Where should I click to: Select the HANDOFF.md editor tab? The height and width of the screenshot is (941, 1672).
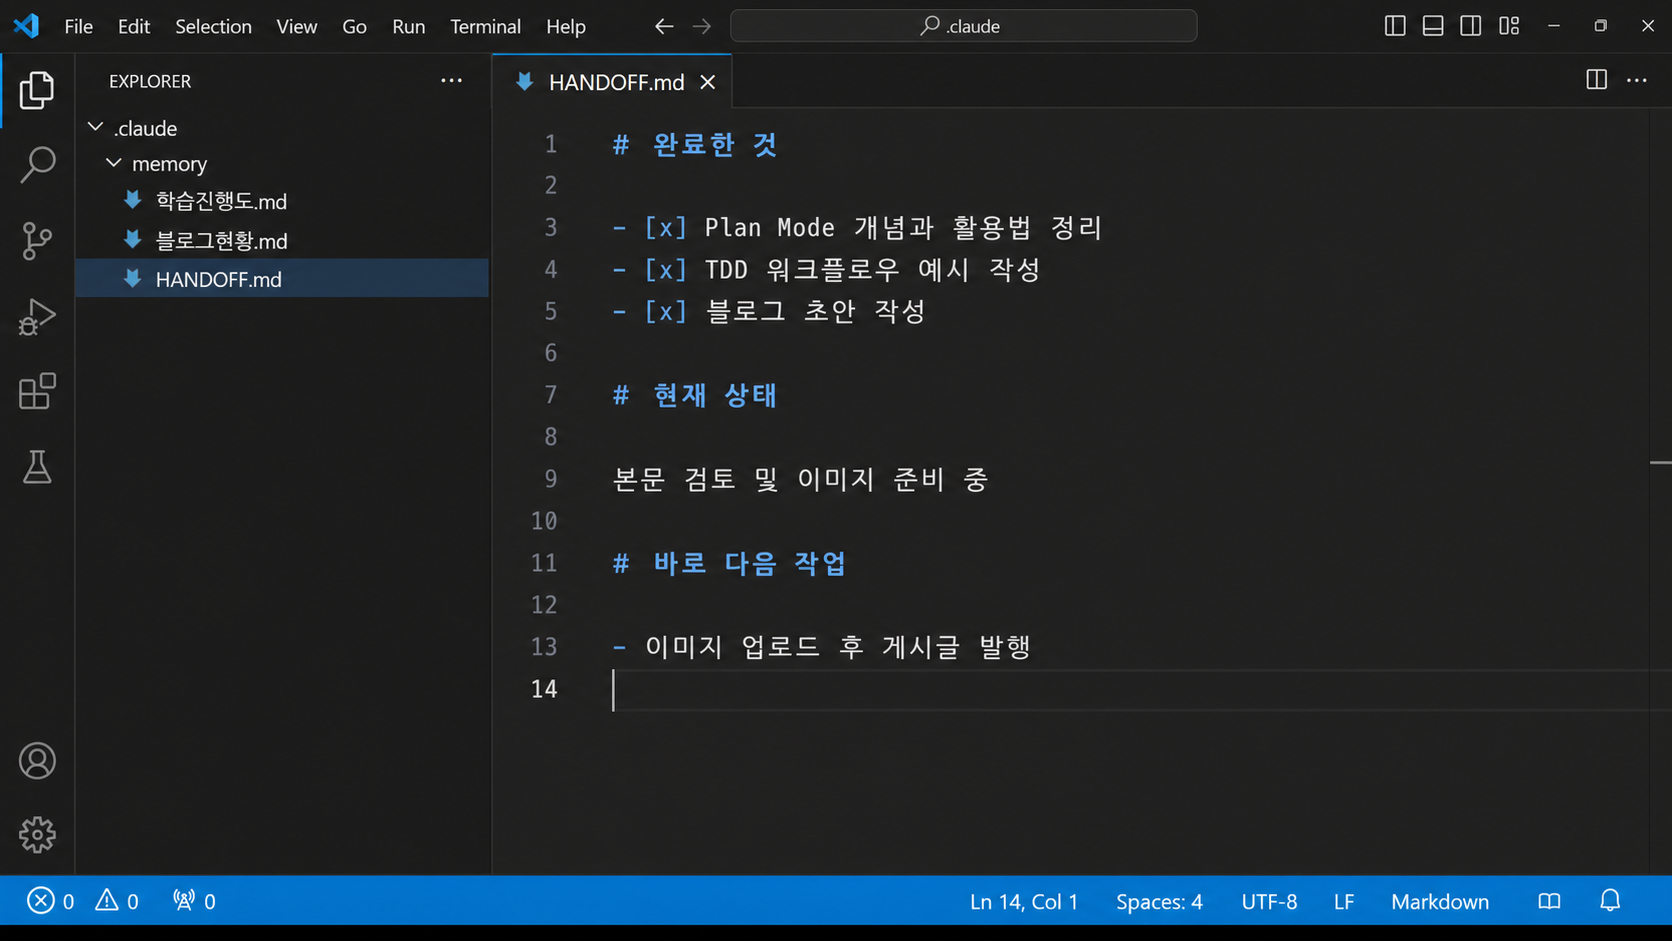coord(612,82)
